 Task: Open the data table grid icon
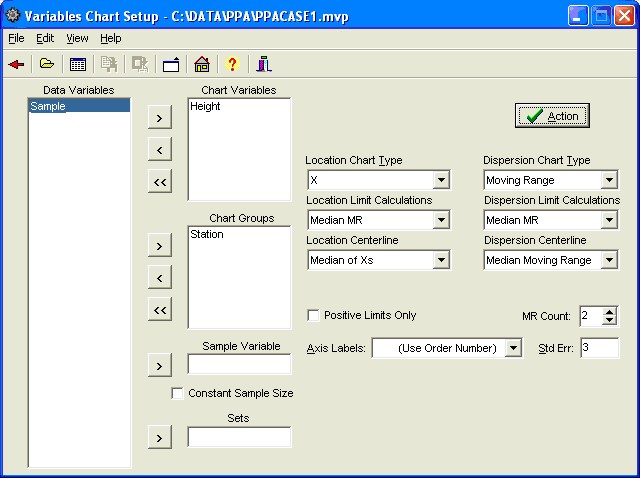(x=78, y=64)
